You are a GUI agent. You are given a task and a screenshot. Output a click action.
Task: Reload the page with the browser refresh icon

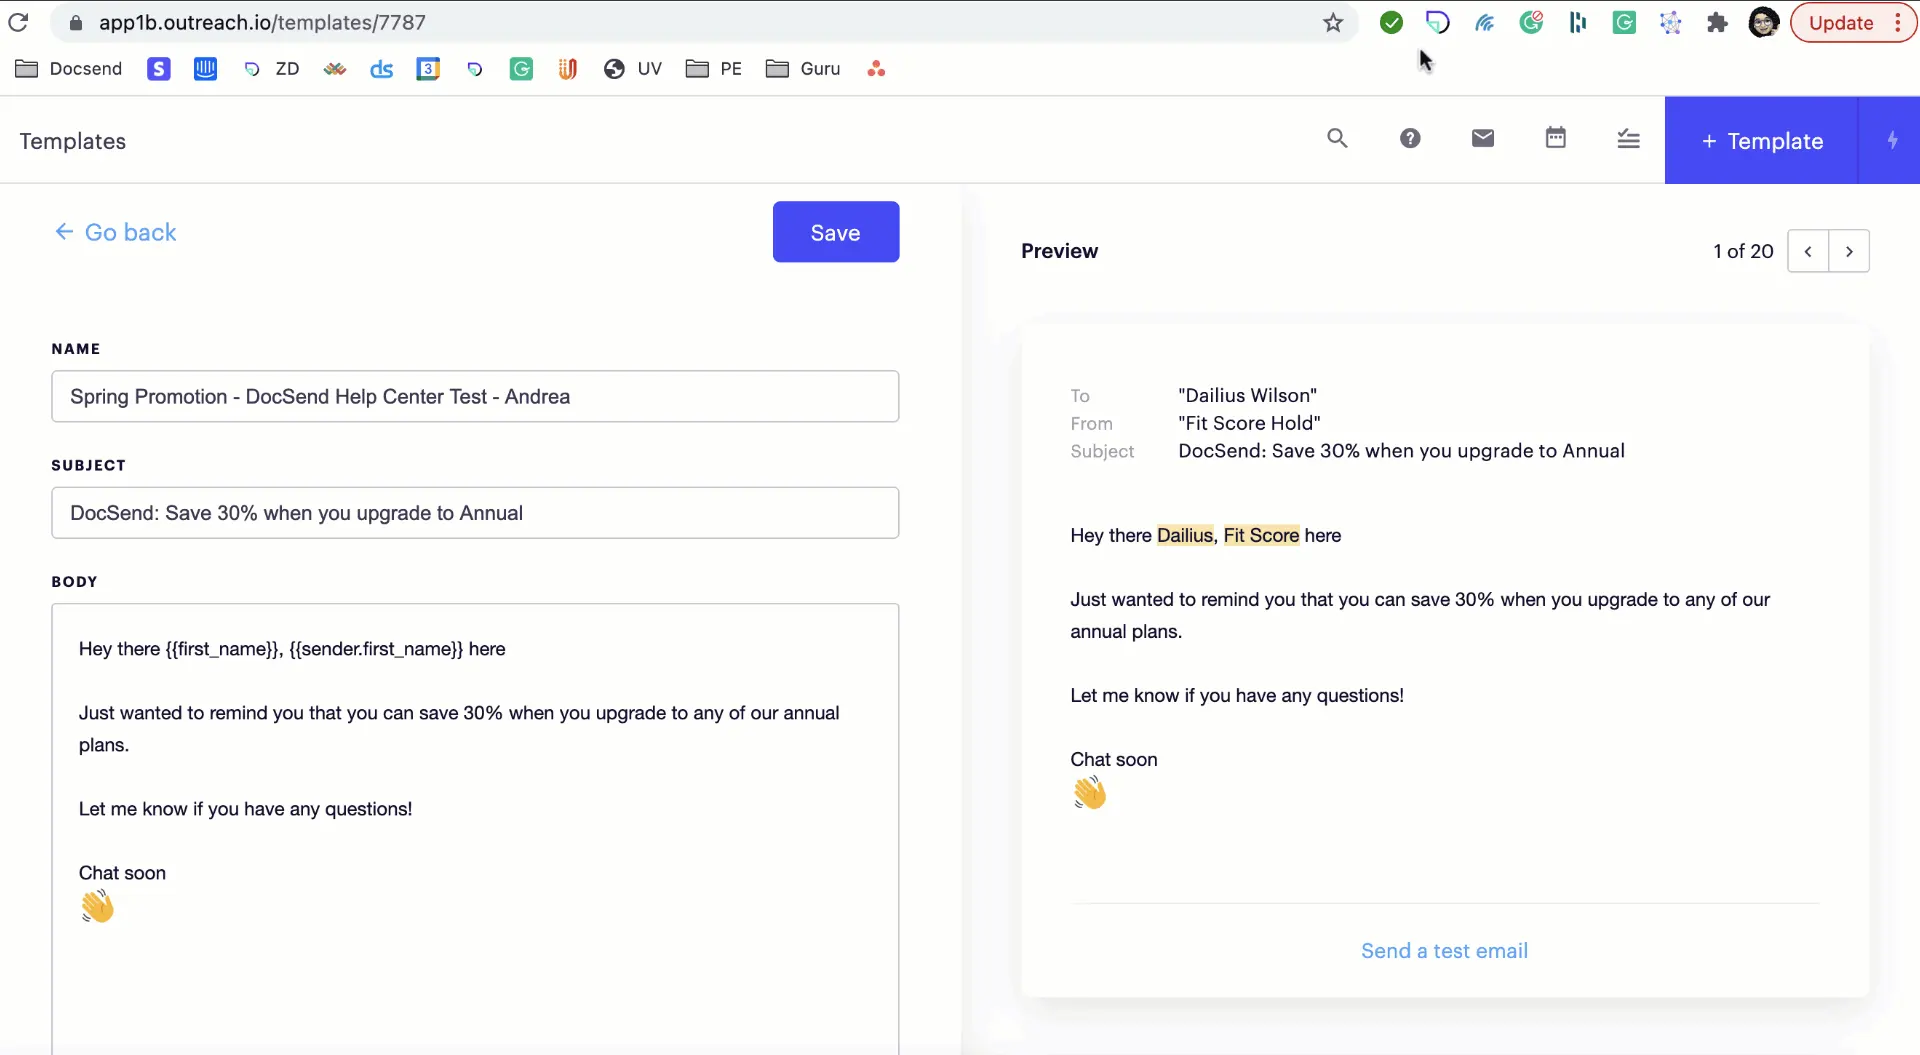tap(18, 22)
